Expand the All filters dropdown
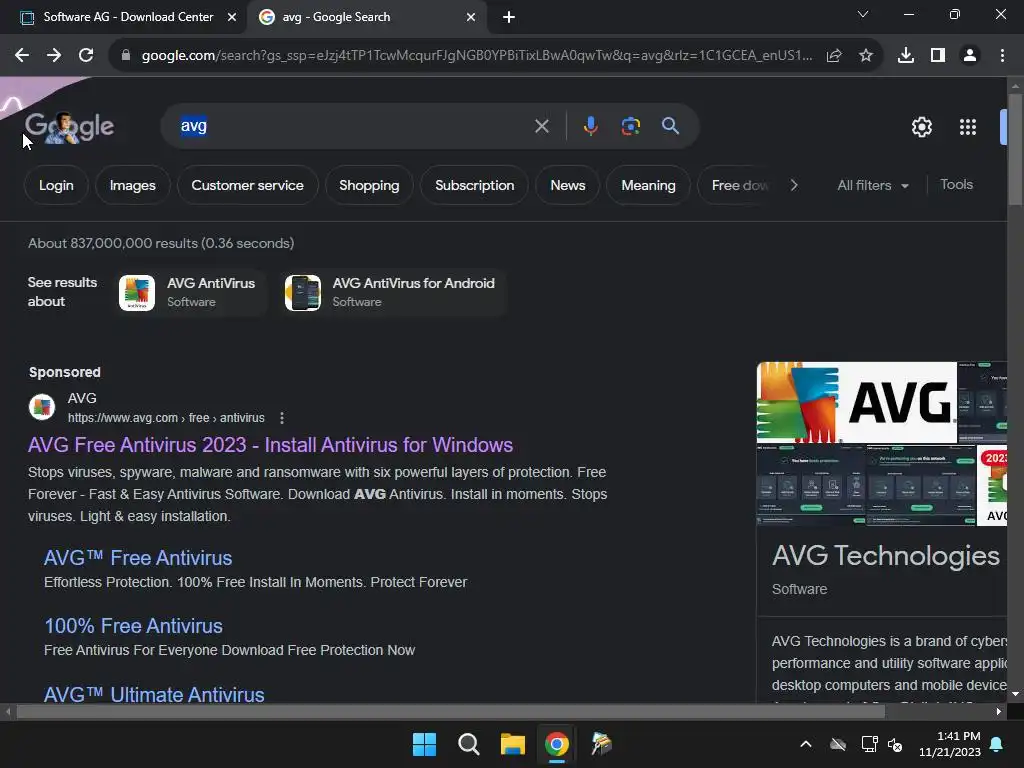 click(x=872, y=185)
